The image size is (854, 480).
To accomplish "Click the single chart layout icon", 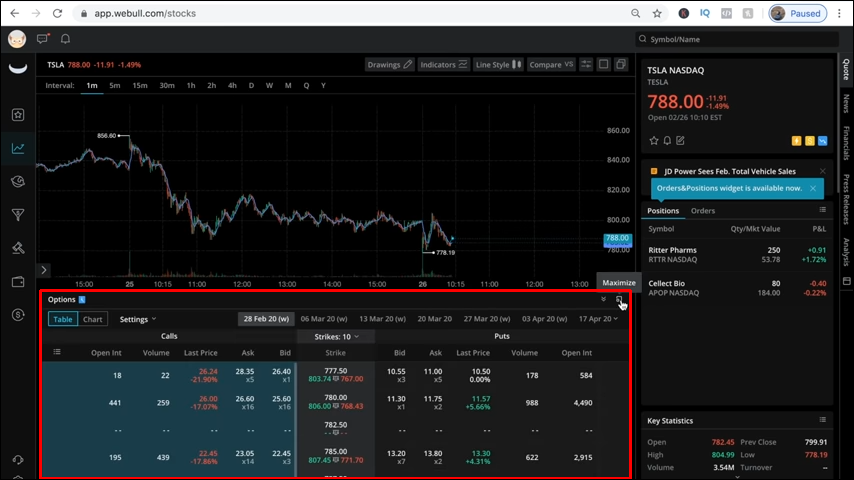I will [603, 64].
